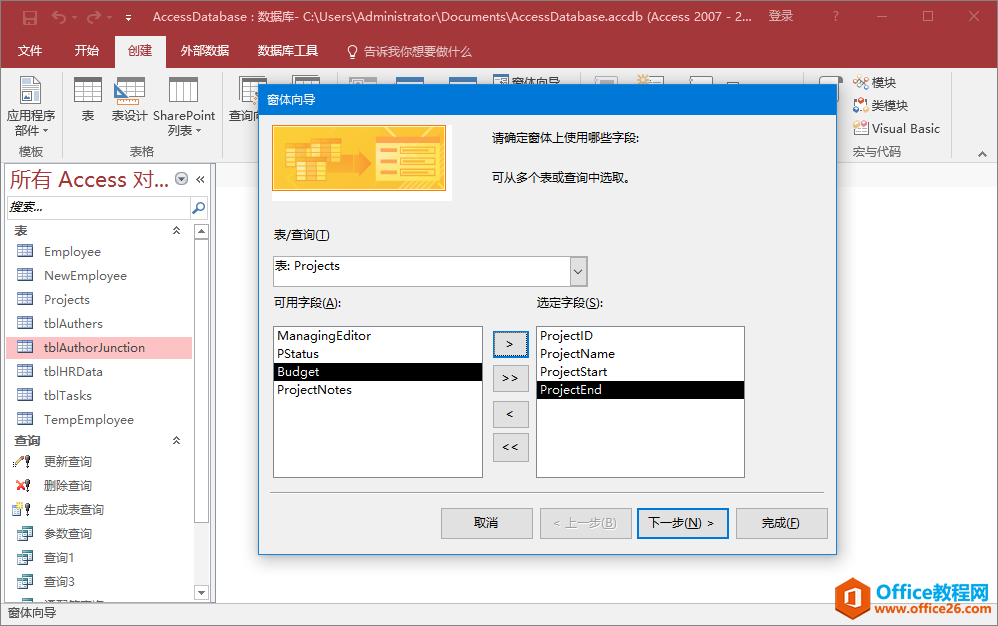Collapse the ribbon with the chevron
Screen dimensions: 998x626
point(982,154)
